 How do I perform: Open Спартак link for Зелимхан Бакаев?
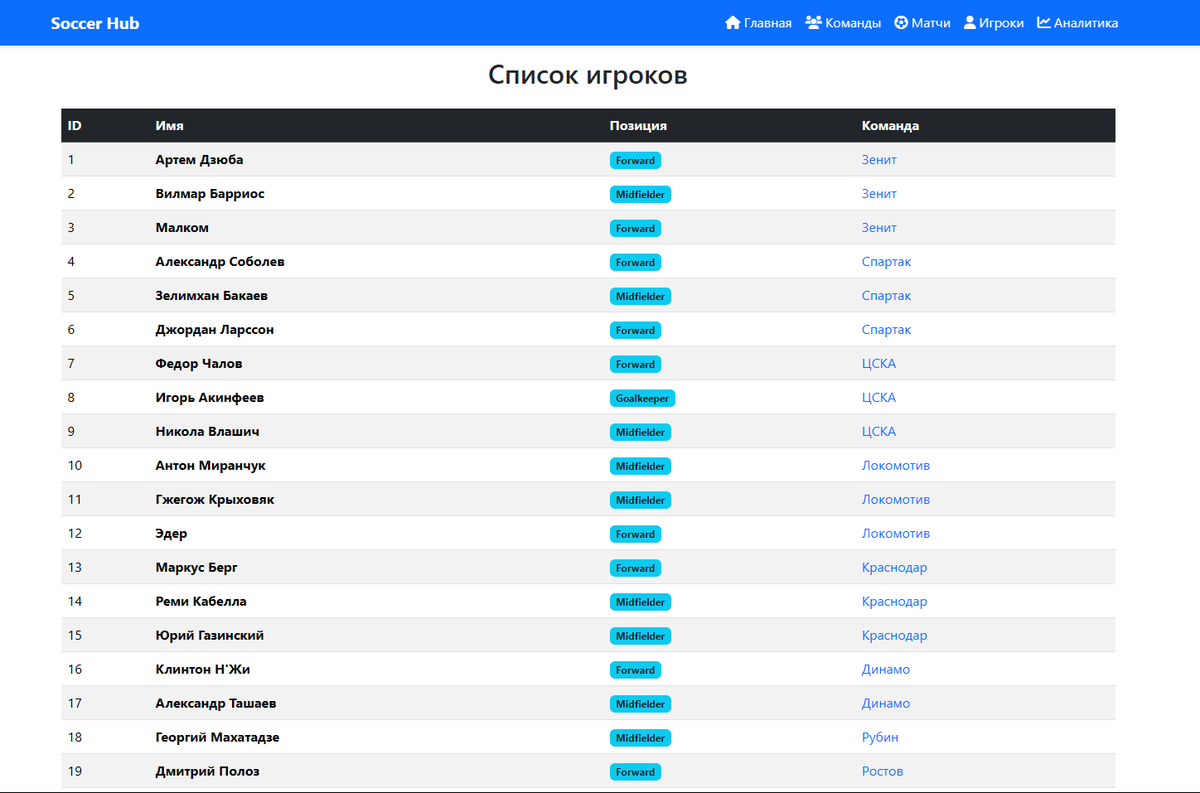pos(887,296)
